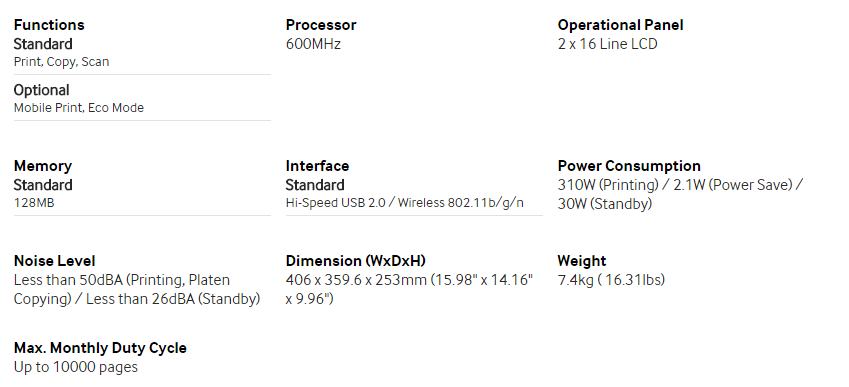The height and width of the screenshot is (387, 849).
Task: Click the Max. Monthly Duty Cycle heading
Action: pos(100,347)
